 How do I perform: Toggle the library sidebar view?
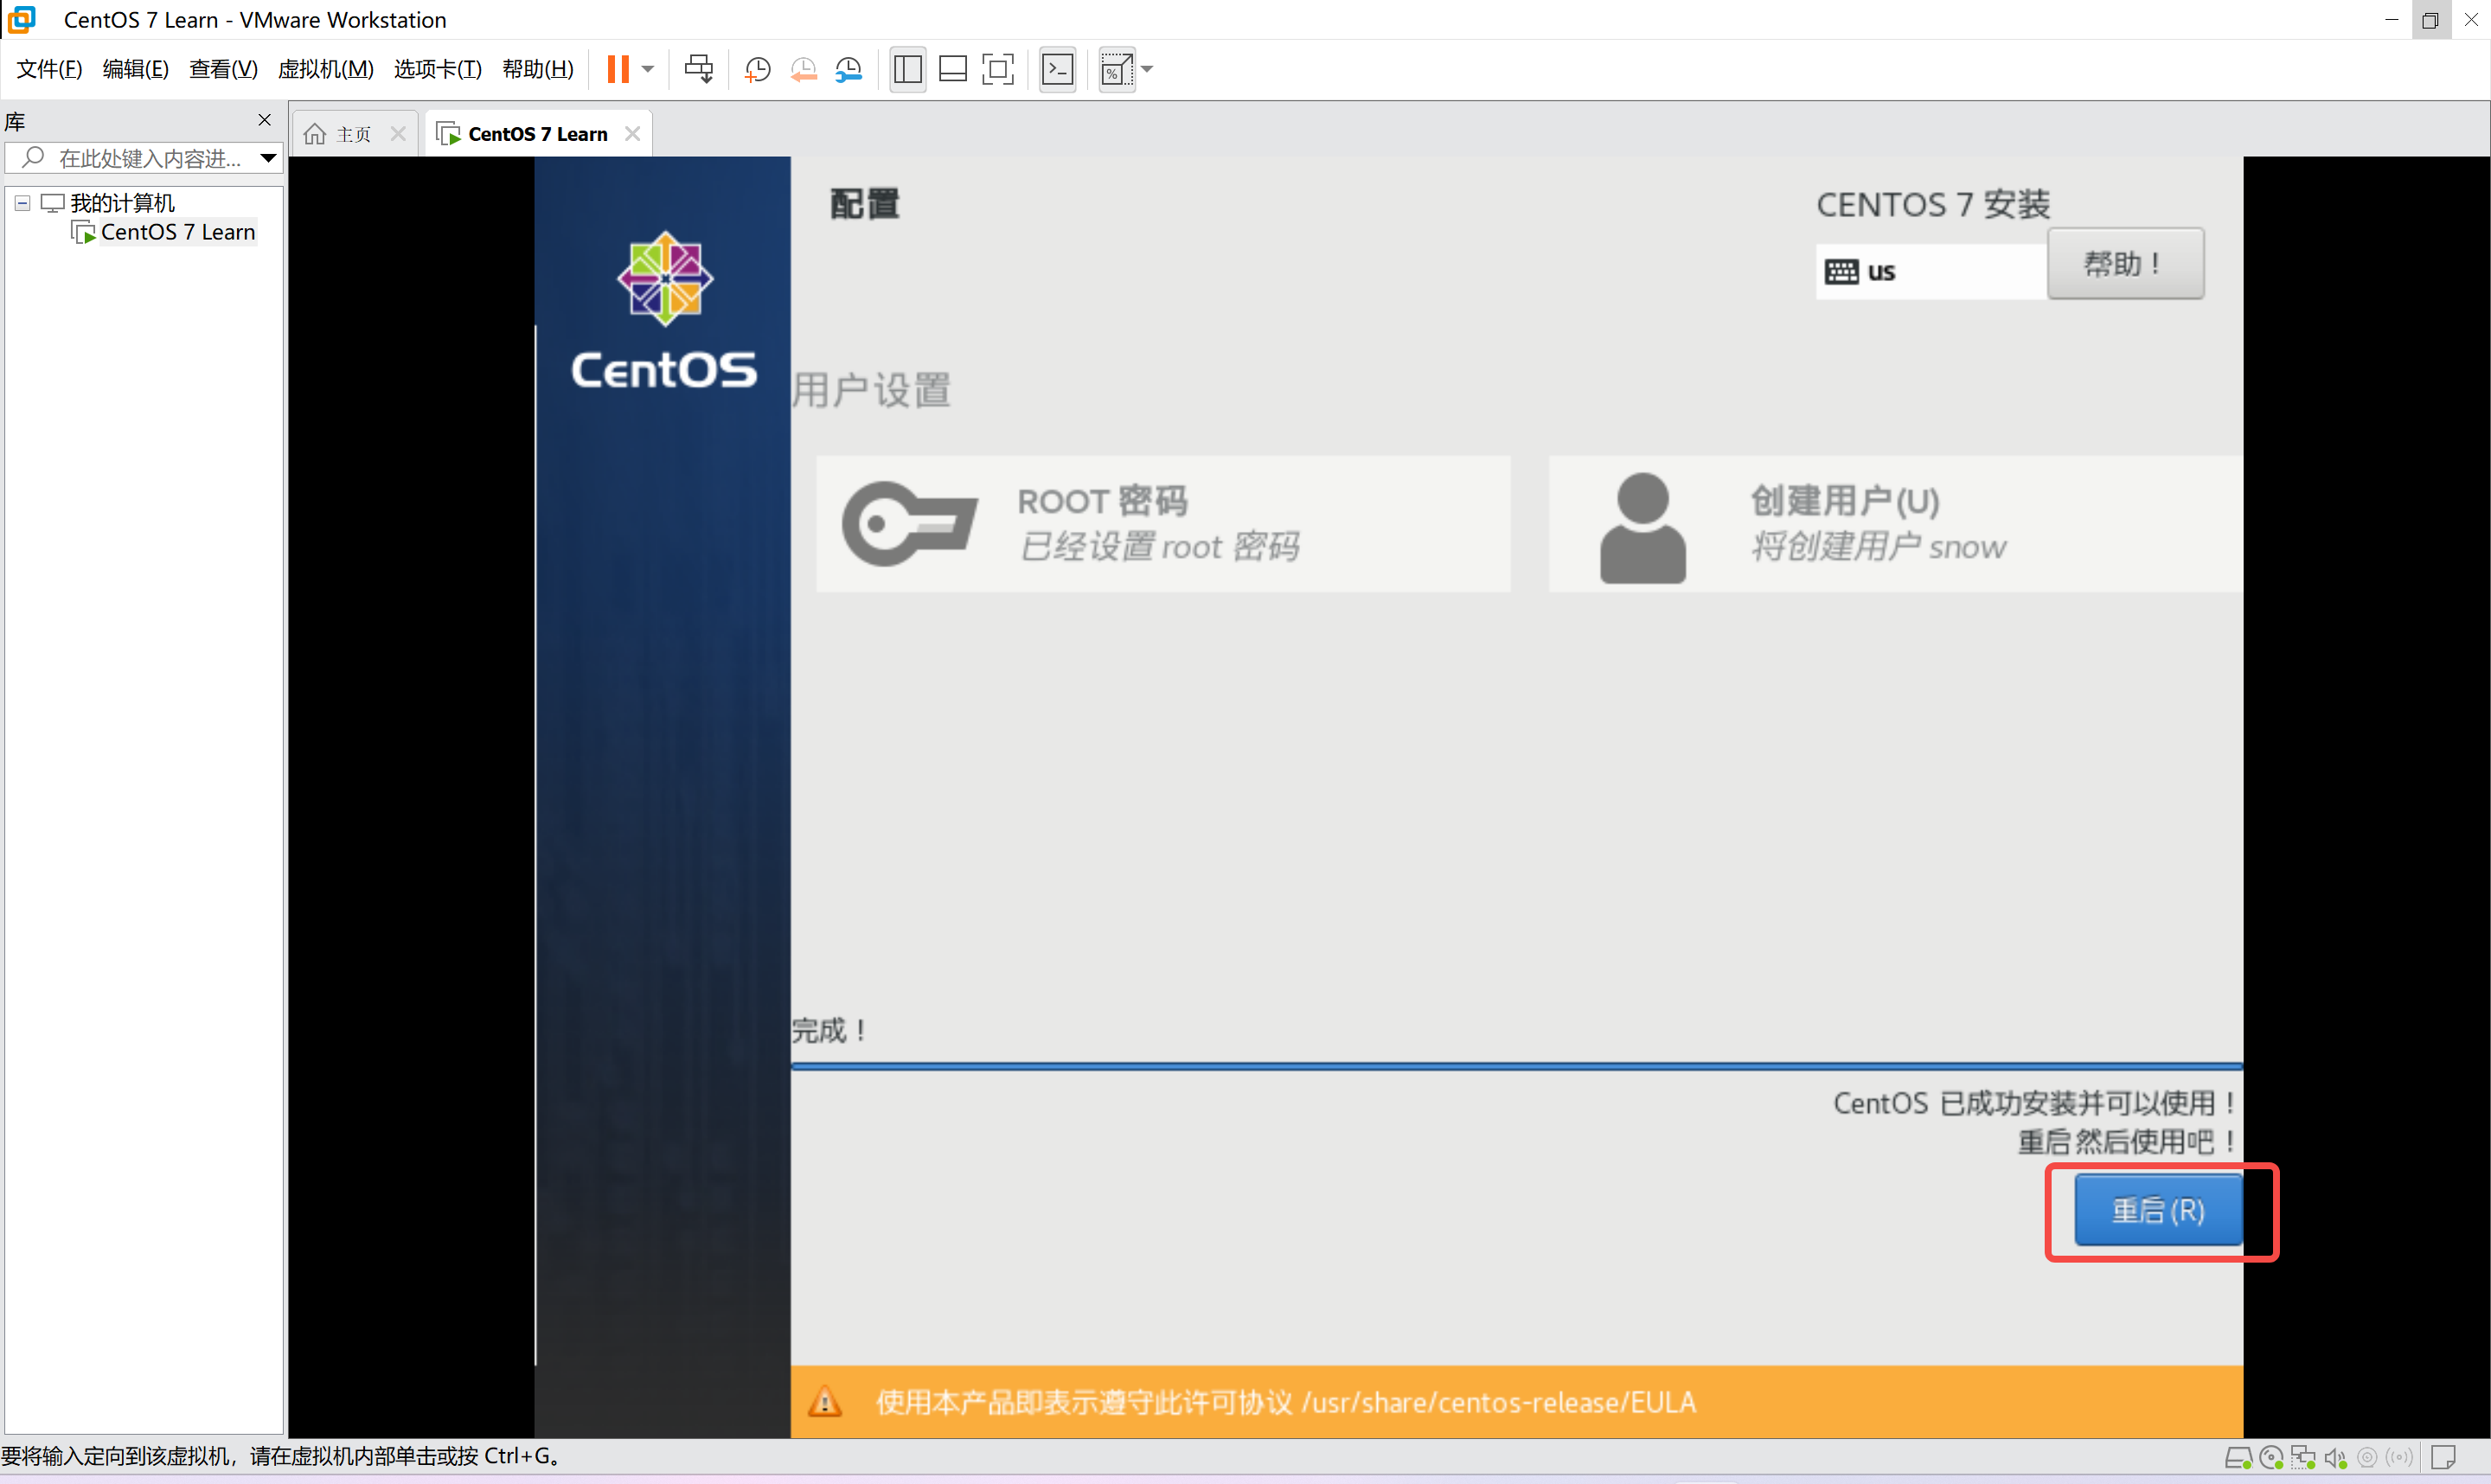tap(908, 69)
